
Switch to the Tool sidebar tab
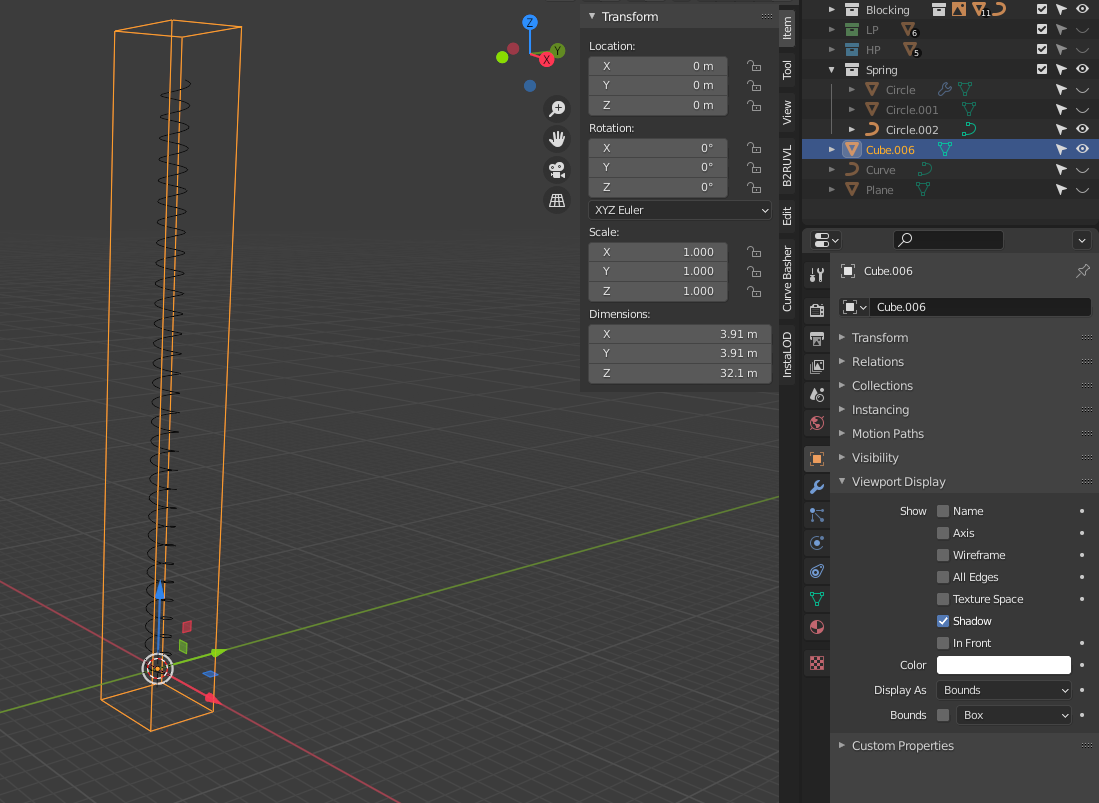click(787, 70)
